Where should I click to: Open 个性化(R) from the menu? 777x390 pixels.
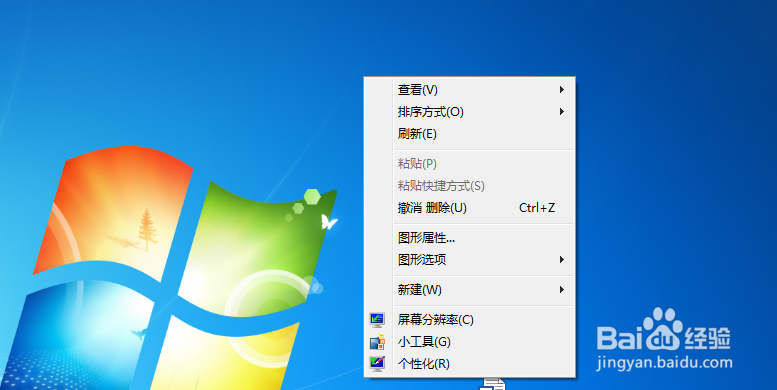[469, 364]
